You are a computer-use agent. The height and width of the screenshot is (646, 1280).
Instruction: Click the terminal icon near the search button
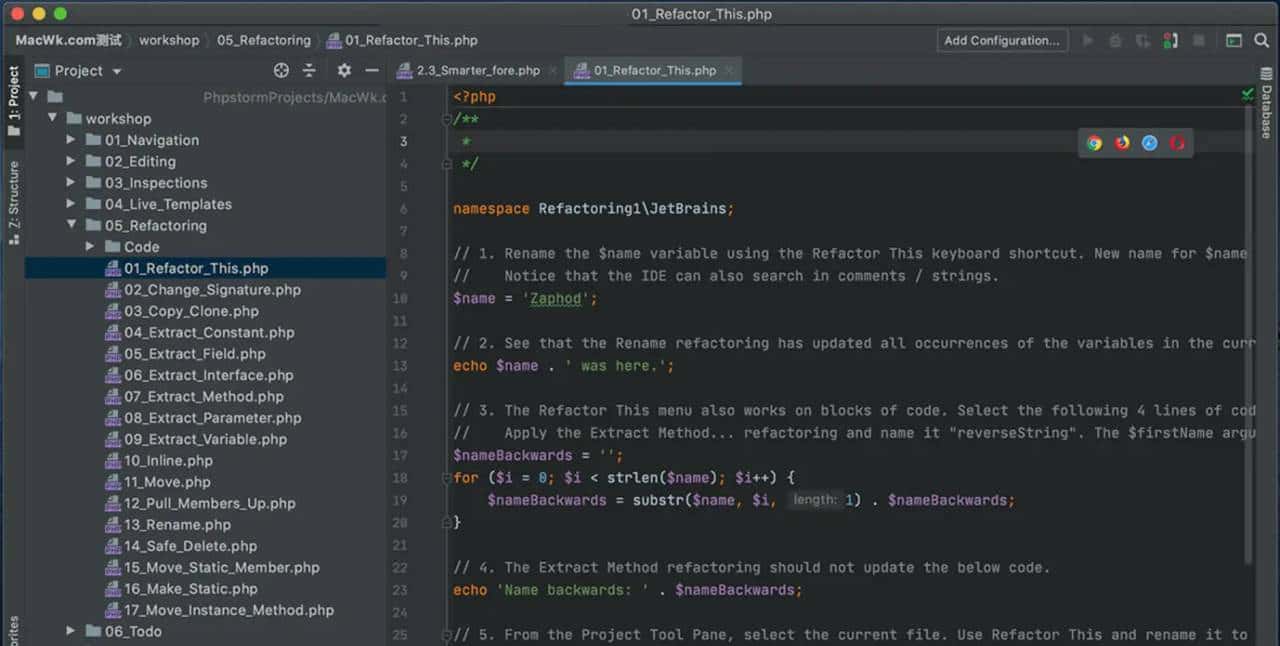[1233, 41]
